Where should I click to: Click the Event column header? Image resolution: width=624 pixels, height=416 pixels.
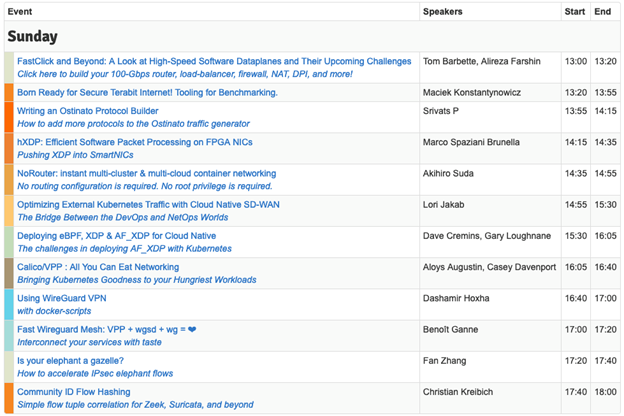click(20, 12)
